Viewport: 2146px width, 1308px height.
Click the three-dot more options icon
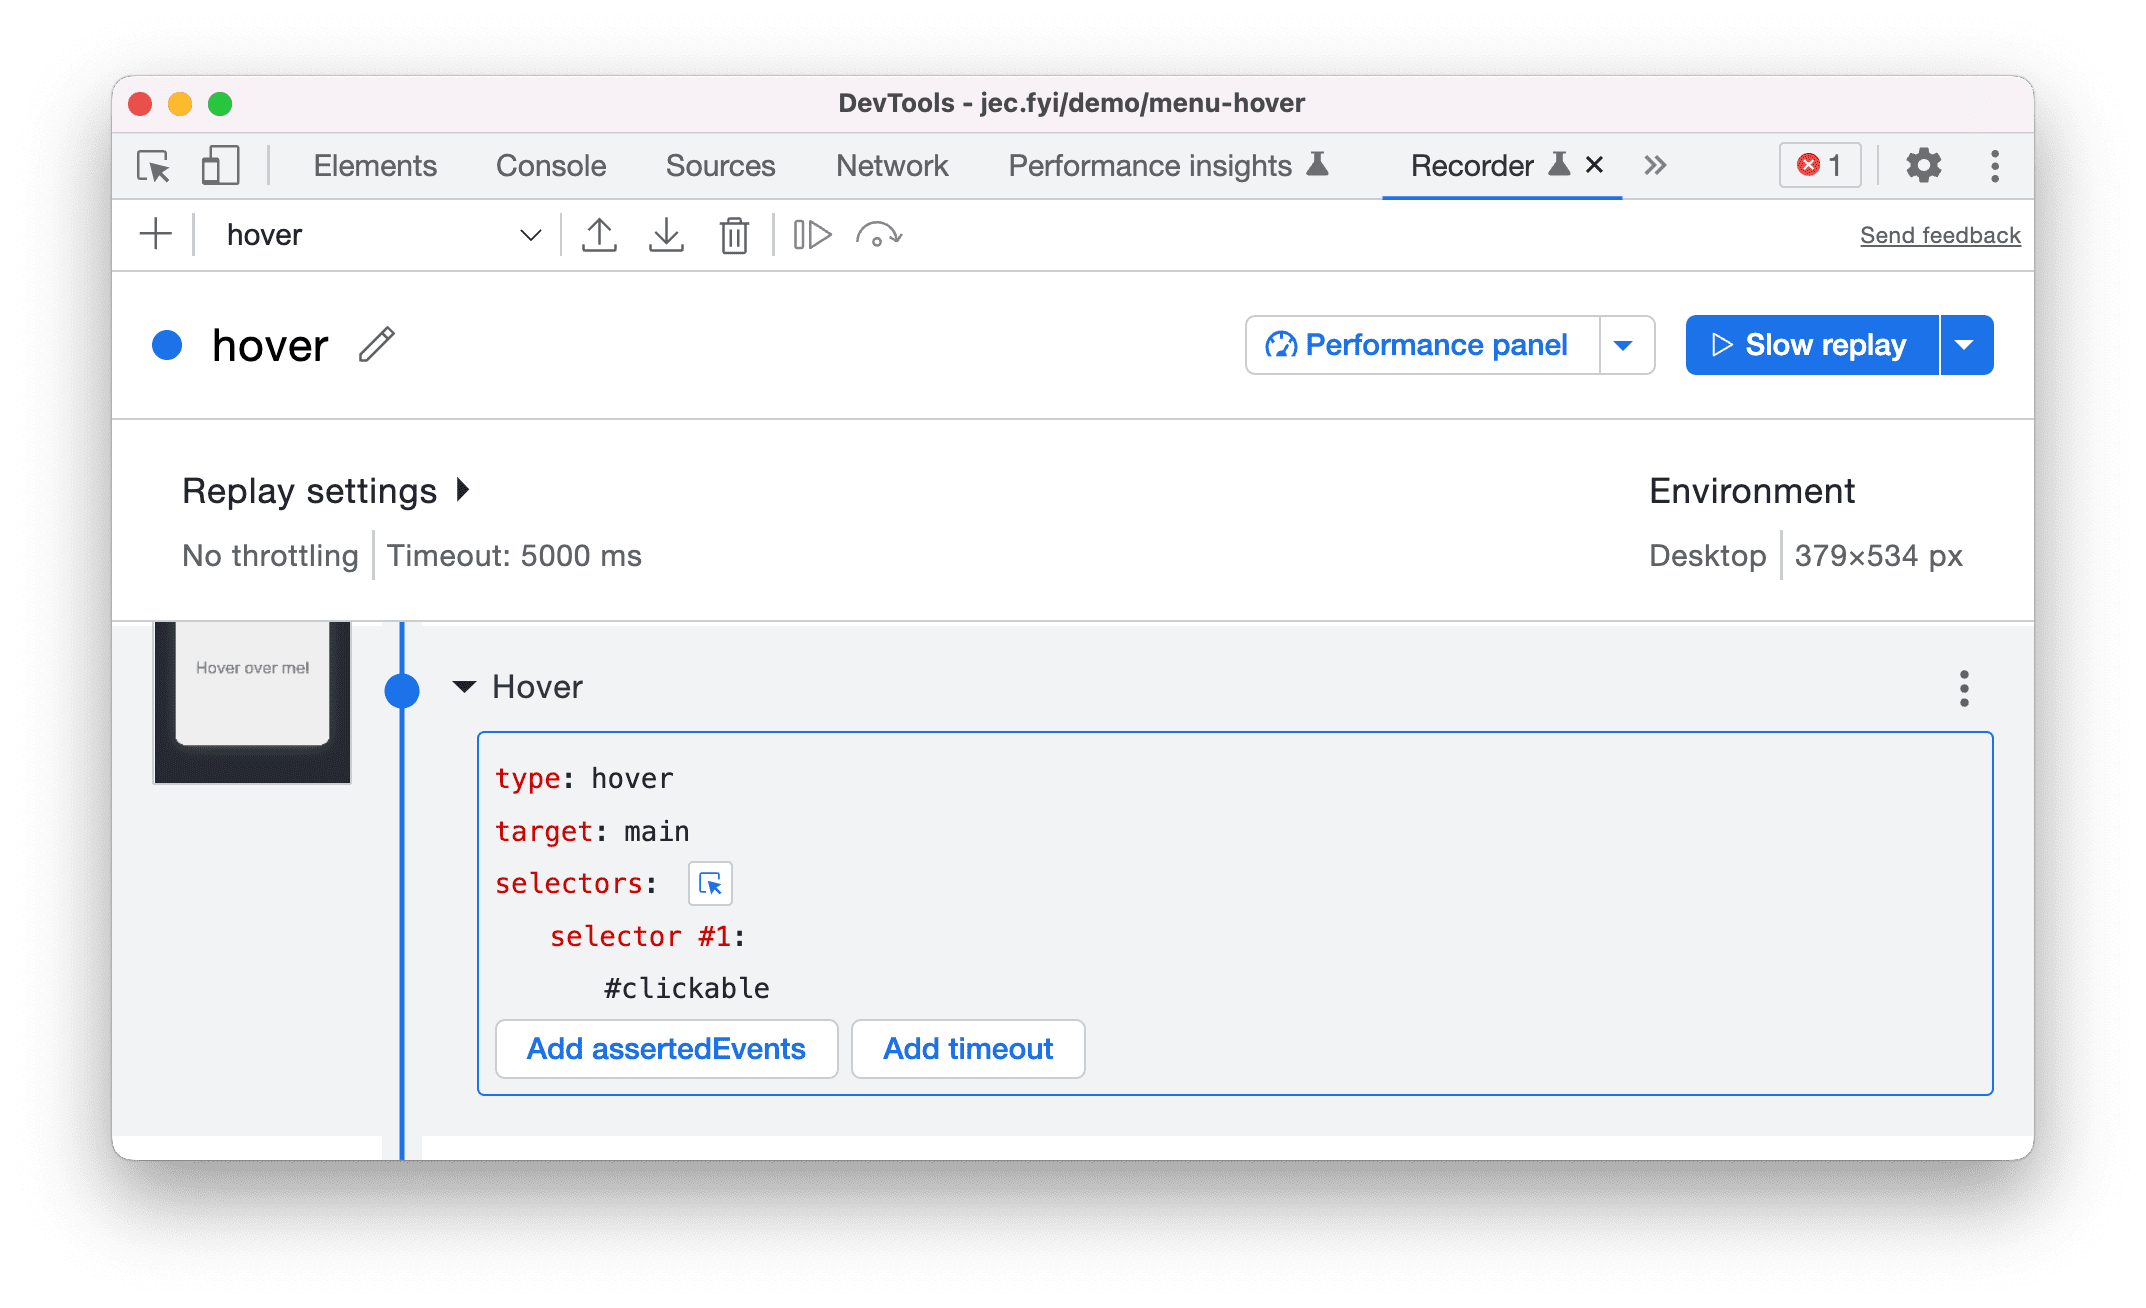click(1964, 689)
